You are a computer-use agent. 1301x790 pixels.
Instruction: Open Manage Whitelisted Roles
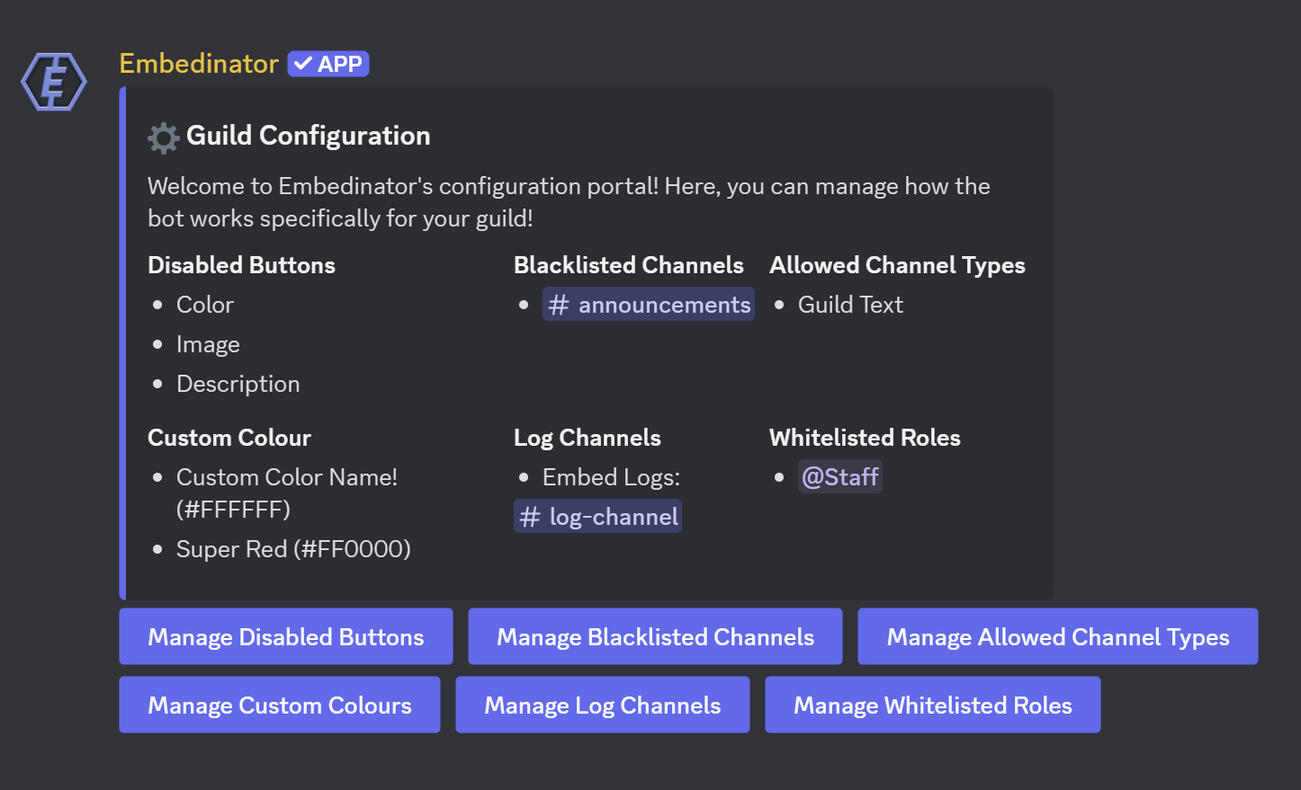tap(933, 705)
